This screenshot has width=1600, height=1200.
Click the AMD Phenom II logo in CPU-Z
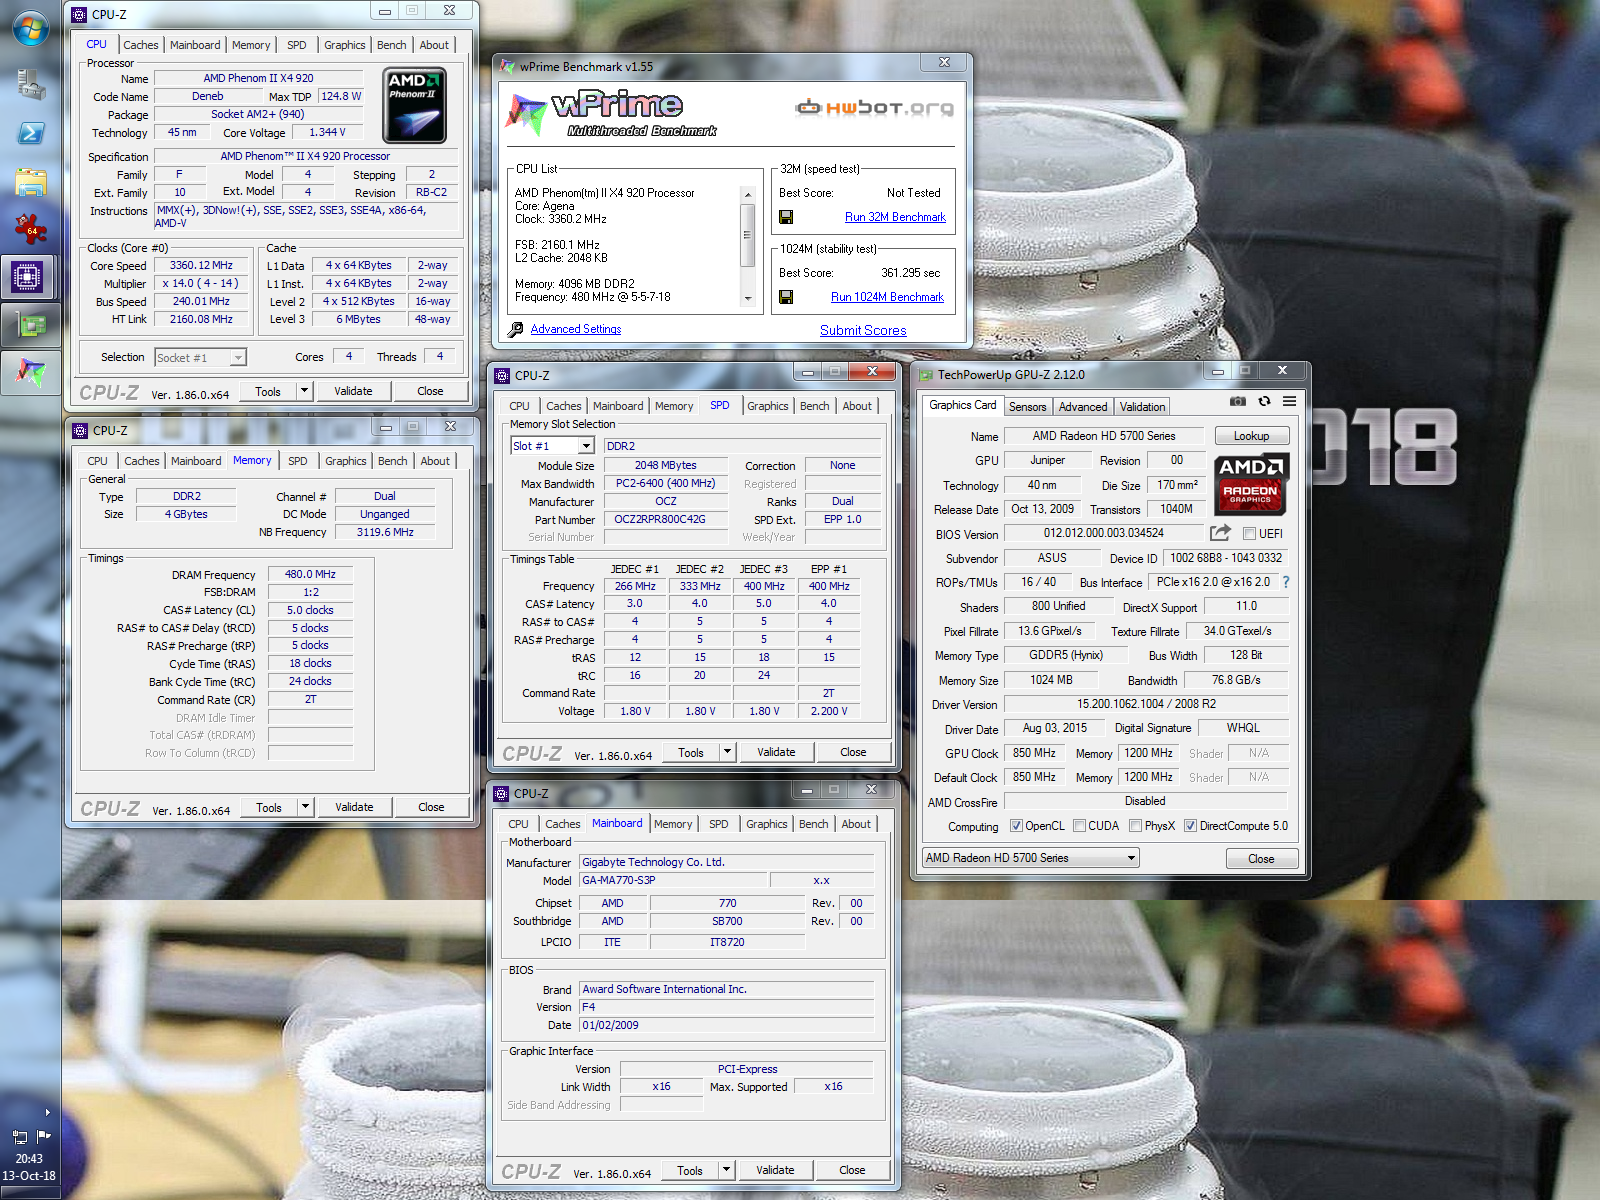click(x=415, y=105)
